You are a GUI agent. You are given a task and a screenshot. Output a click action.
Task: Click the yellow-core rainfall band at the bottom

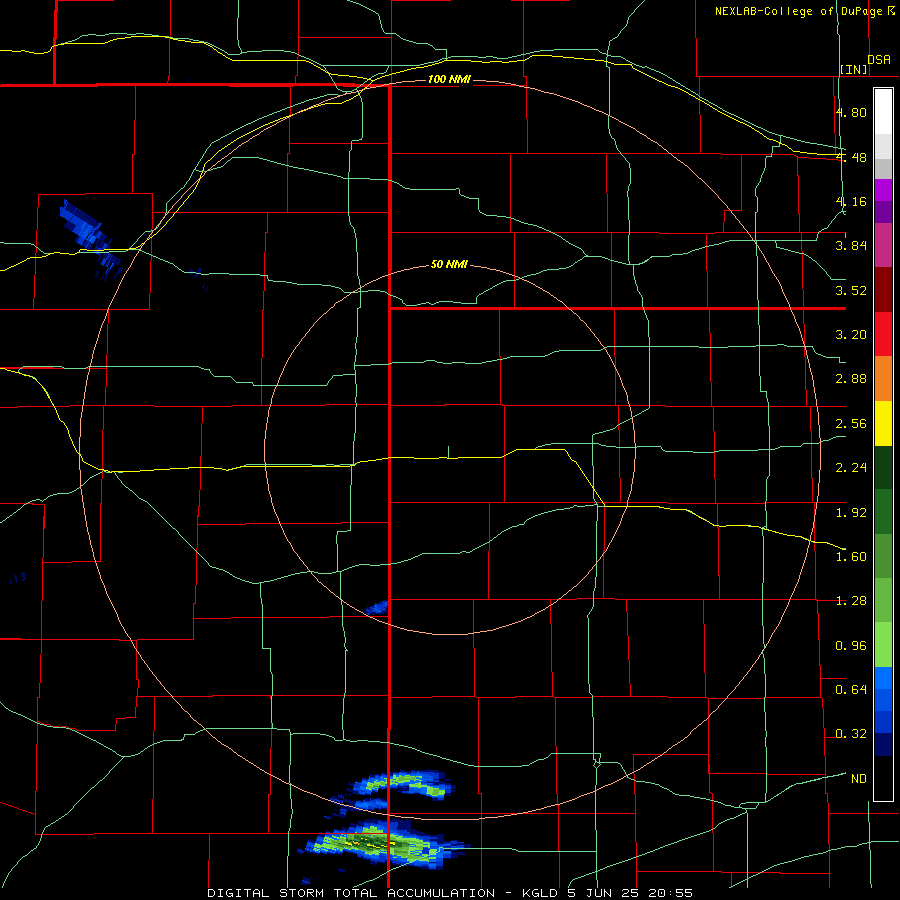point(383,844)
